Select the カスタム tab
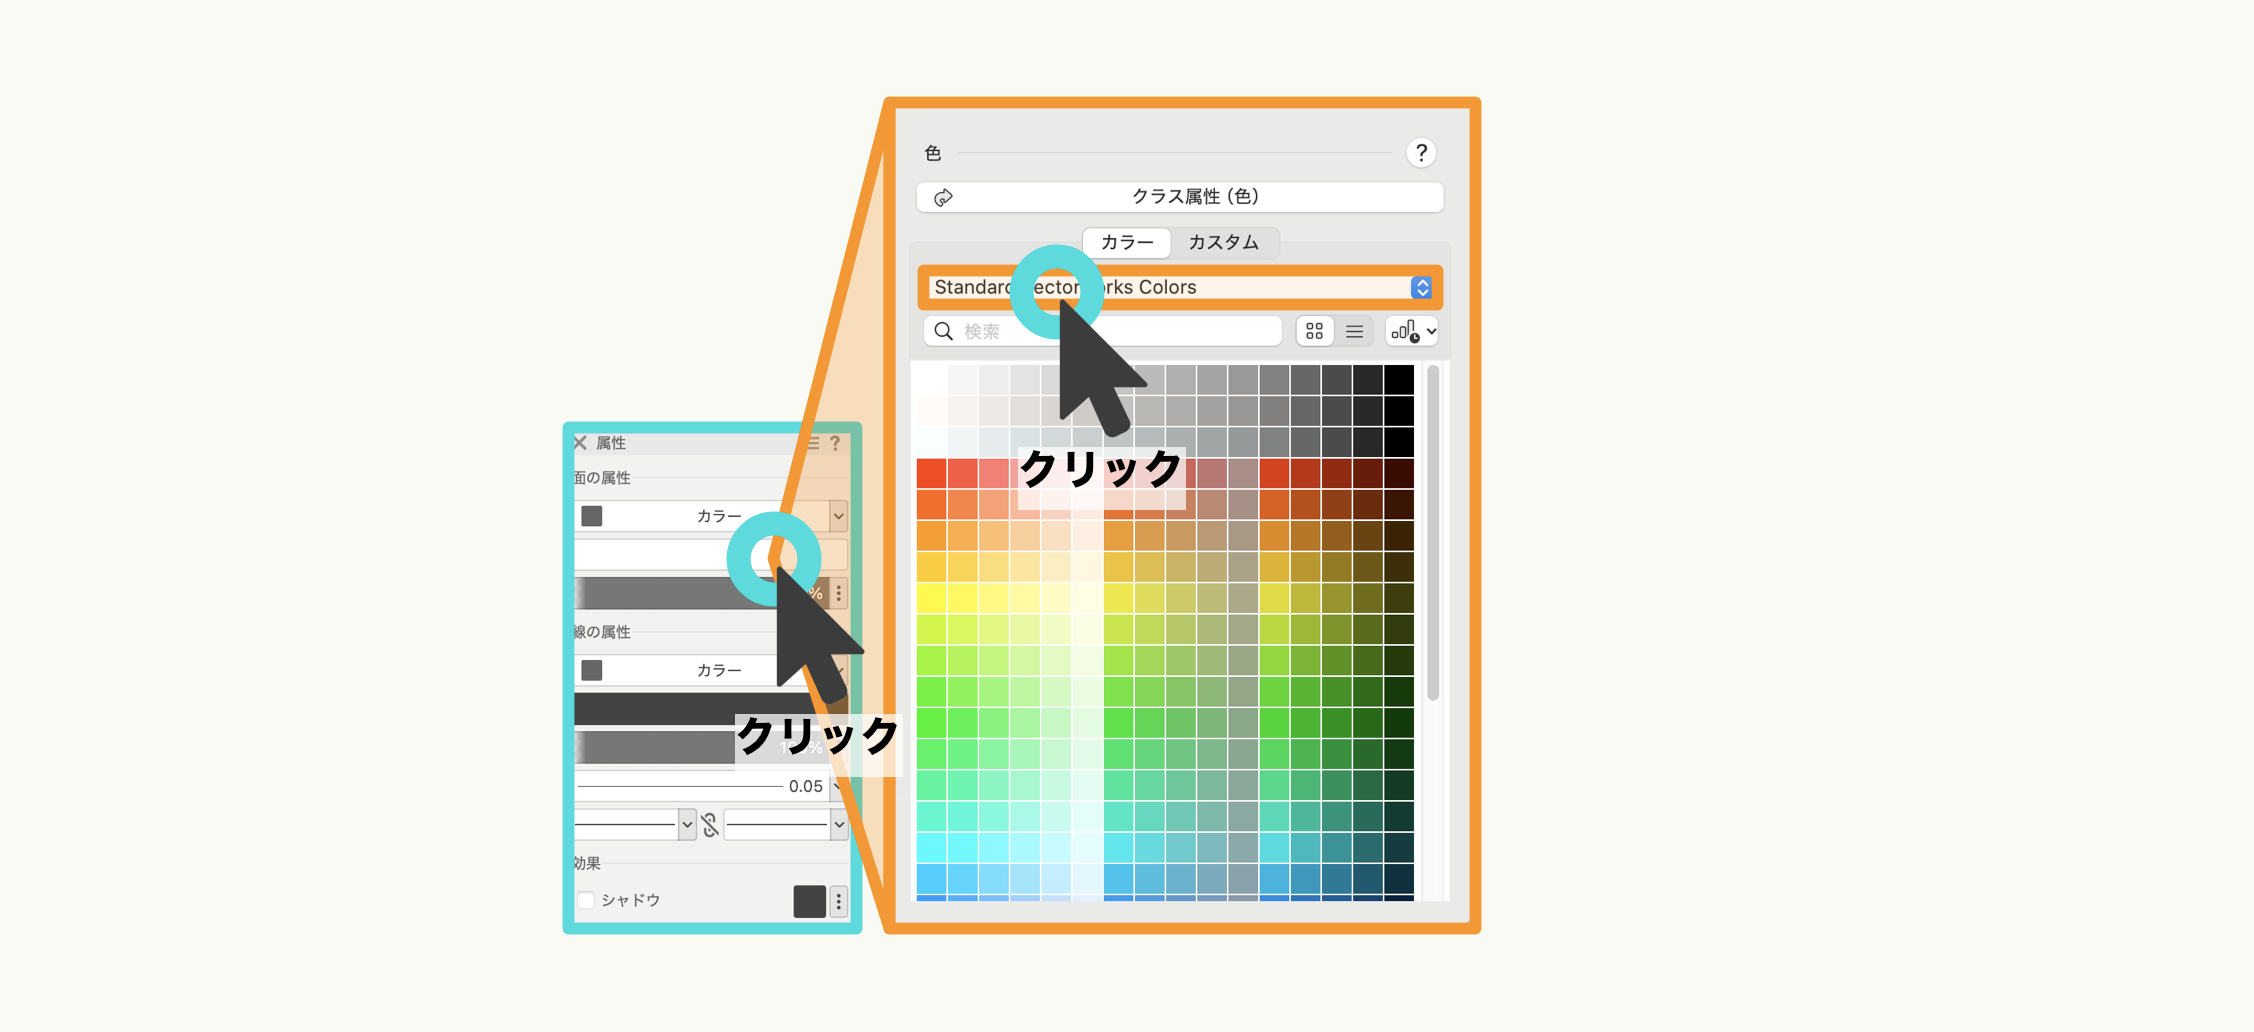 1223,242
